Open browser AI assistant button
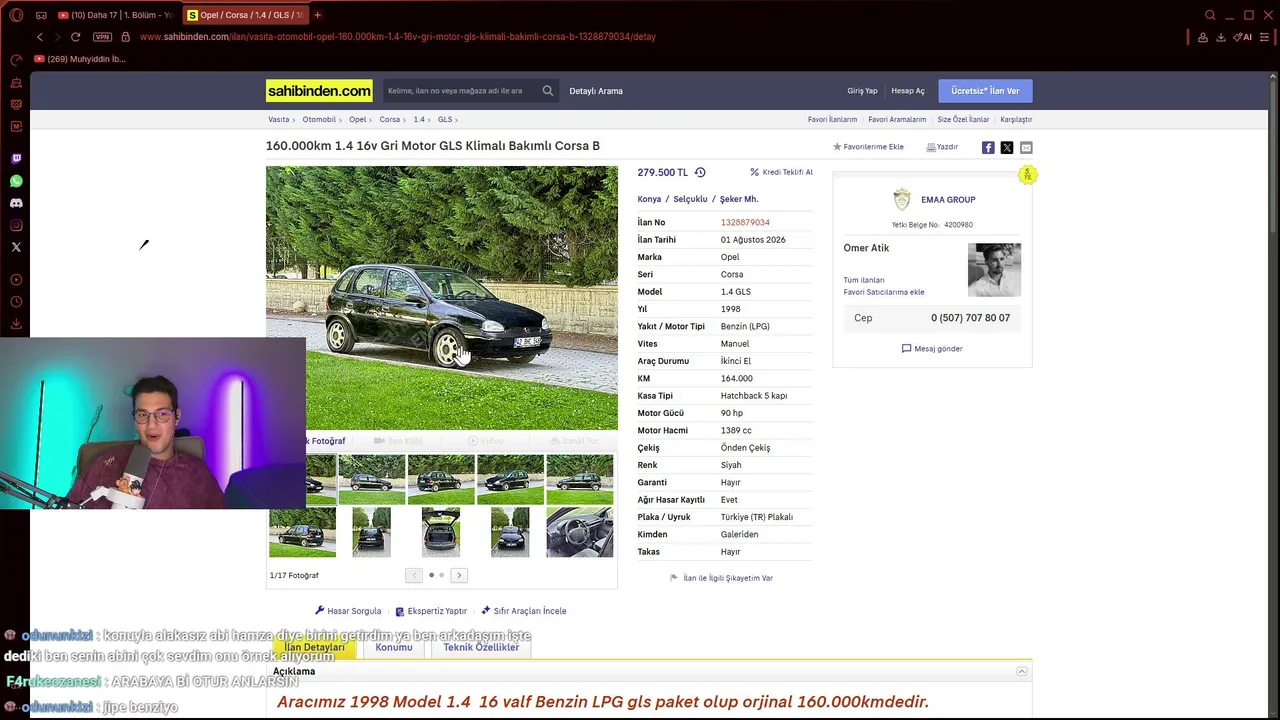The height and width of the screenshot is (720, 1280). pos(1243,37)
